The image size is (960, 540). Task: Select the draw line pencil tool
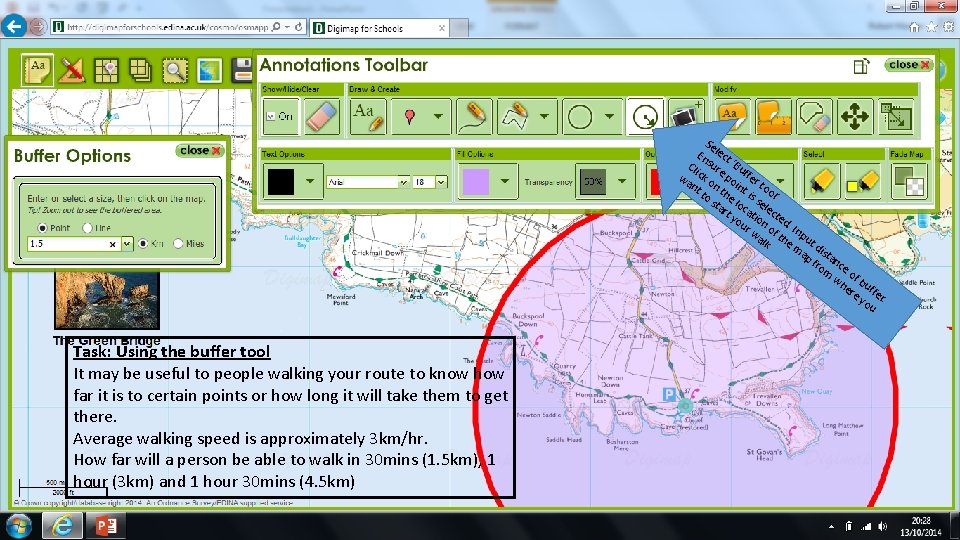(474, 116)
